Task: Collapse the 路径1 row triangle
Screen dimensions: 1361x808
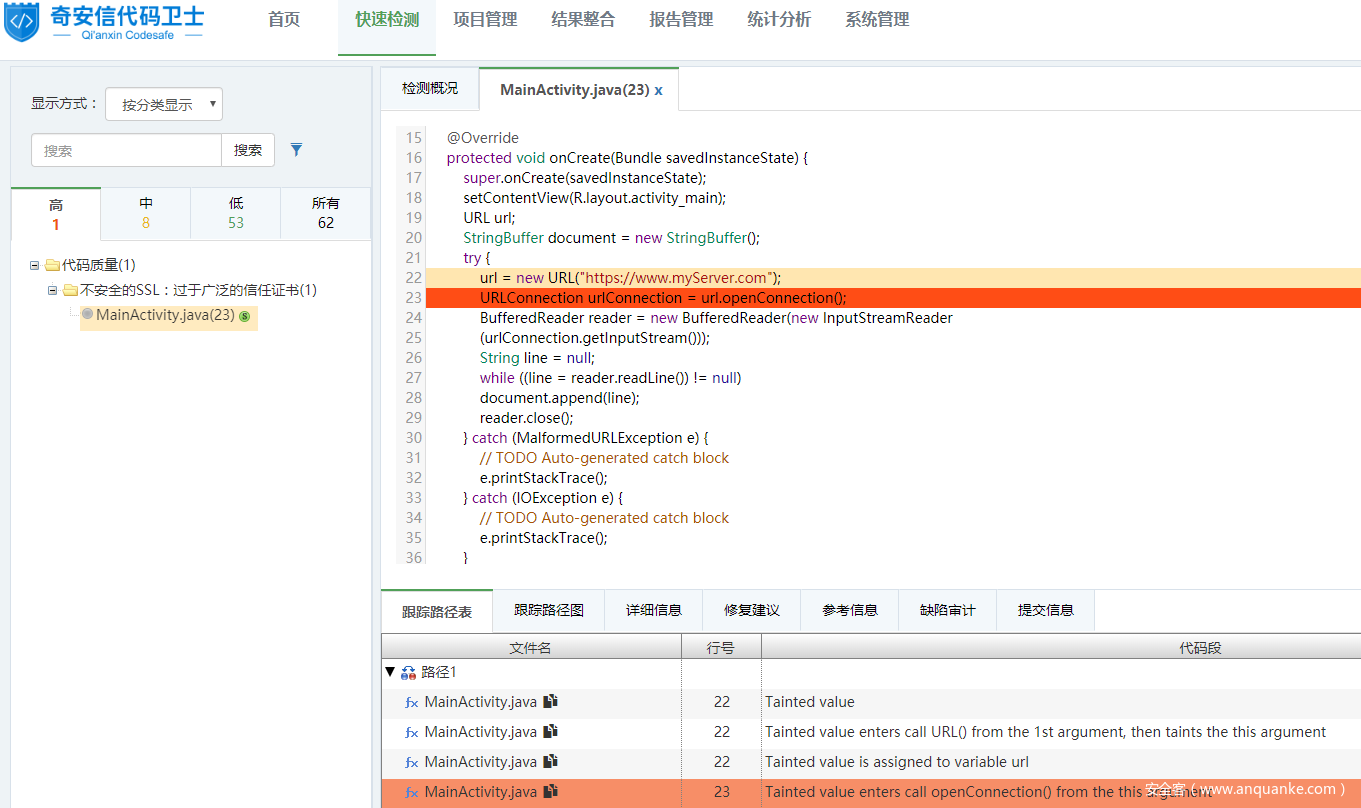Action: coord(390,673)
